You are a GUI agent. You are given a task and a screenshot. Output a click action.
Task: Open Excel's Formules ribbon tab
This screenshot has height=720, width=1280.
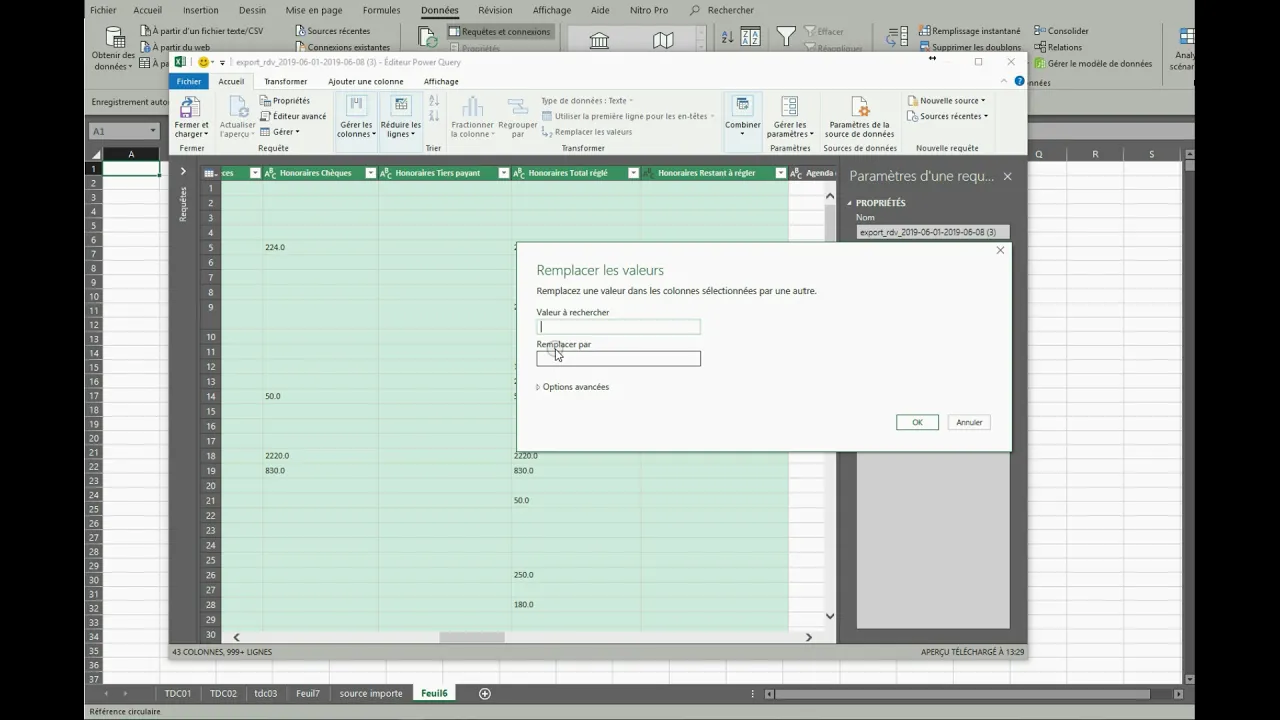381,10
